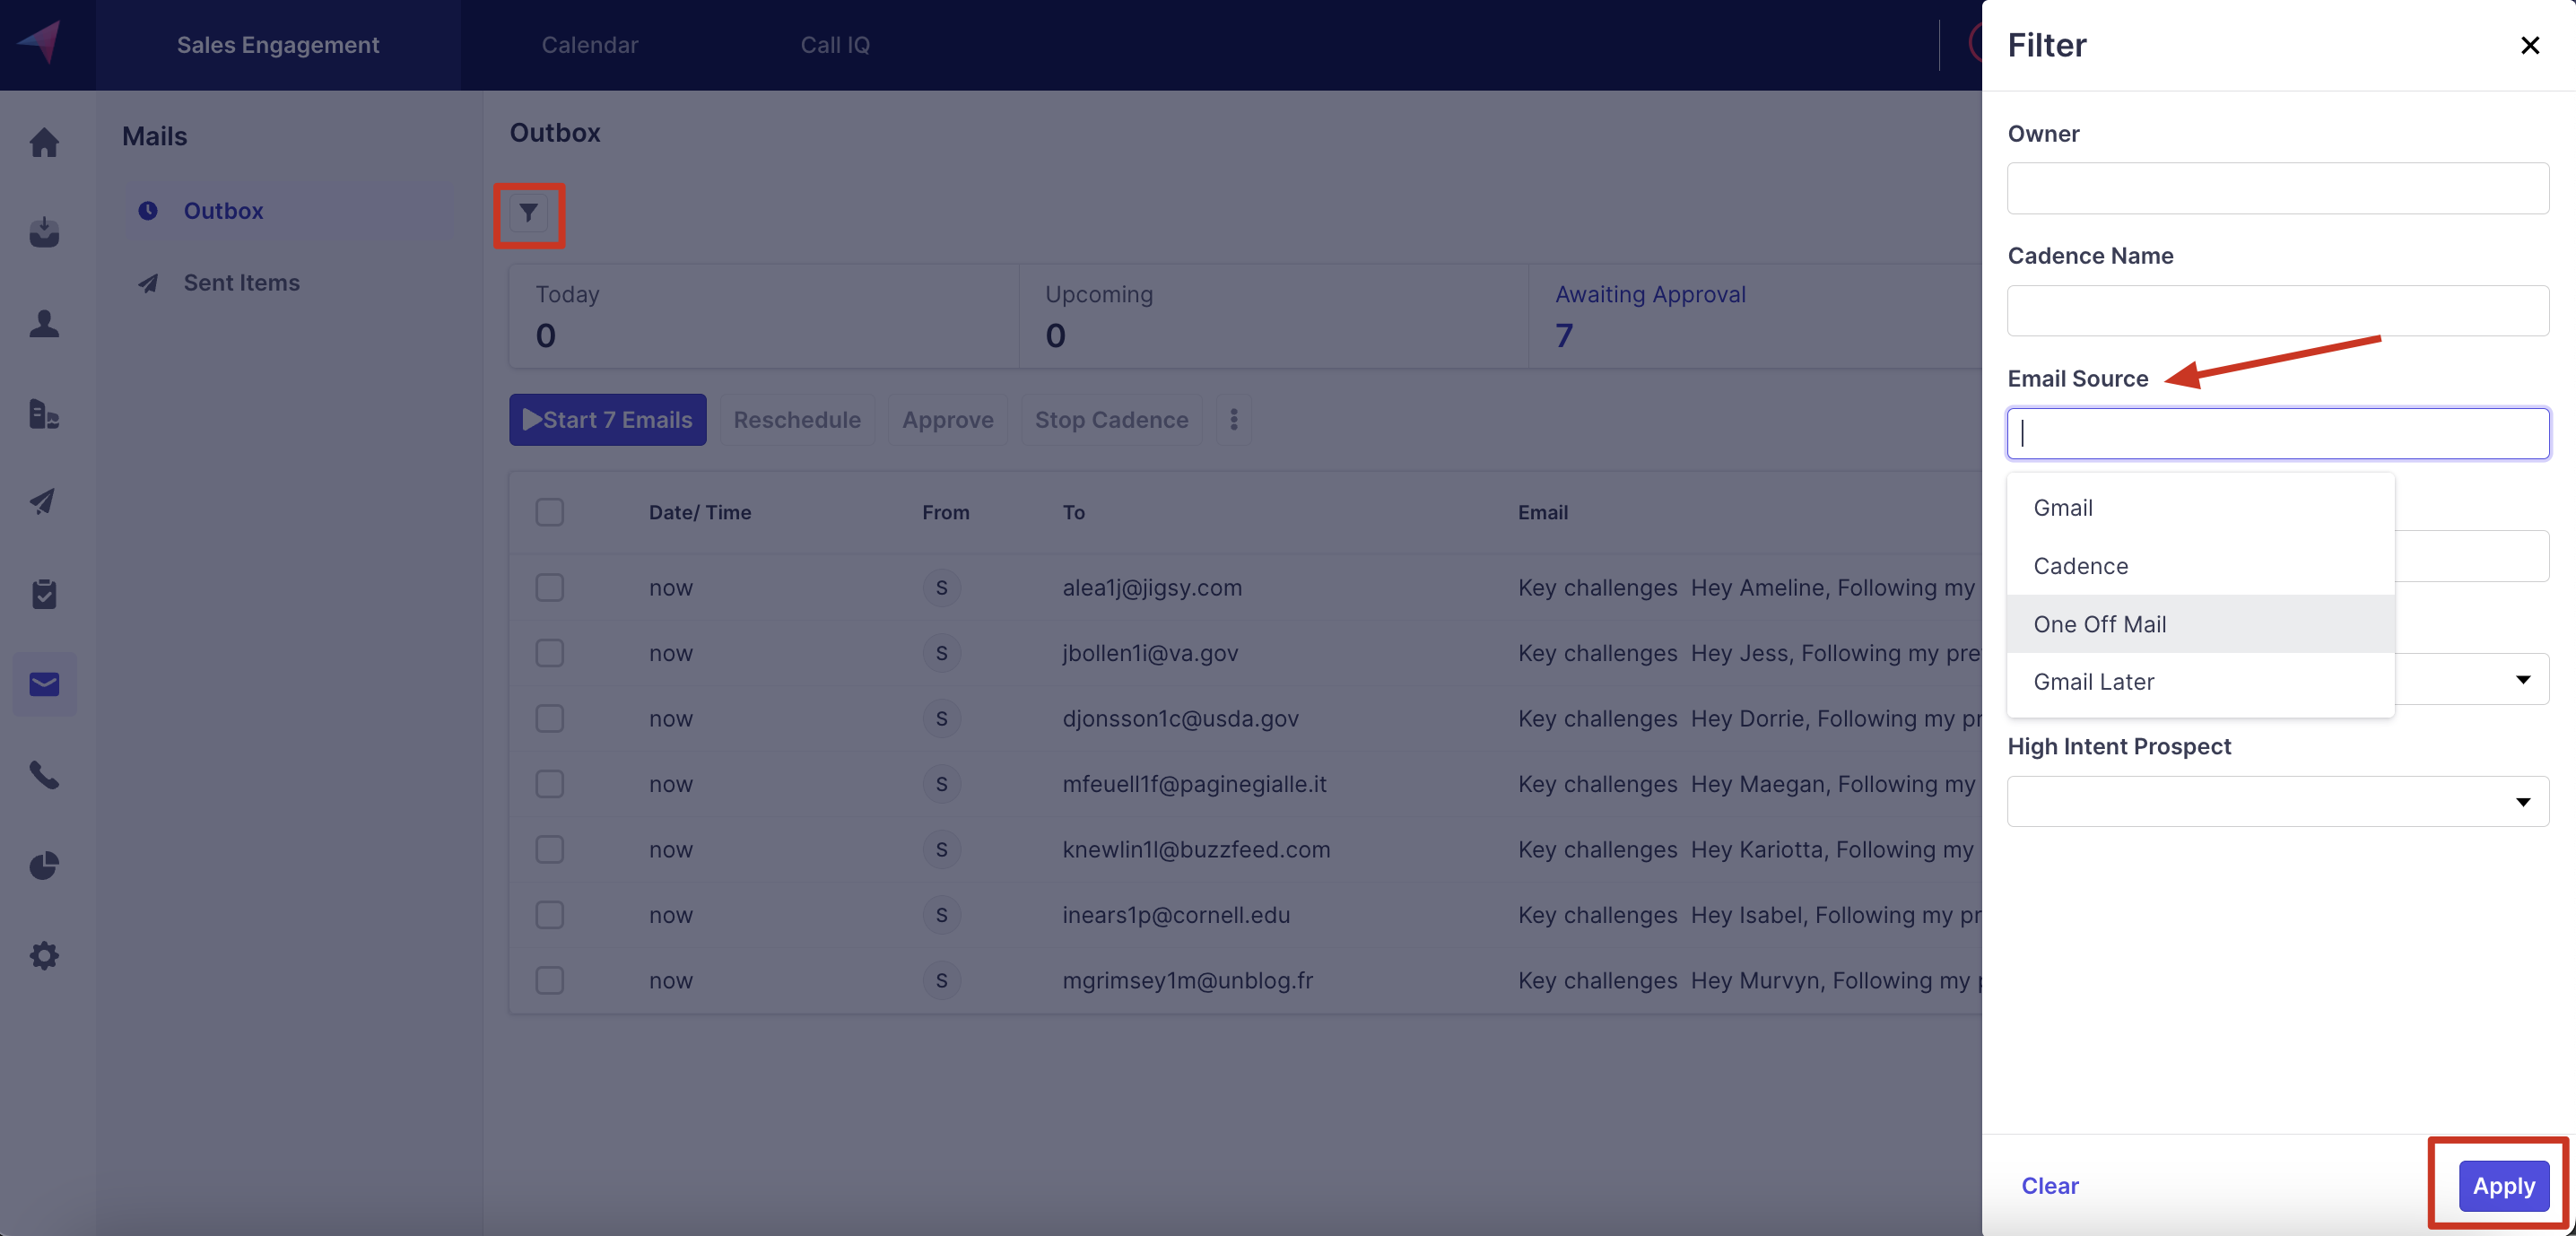Select the mgrimsey1m@unblog.fr row checkbox
2576x1236 pixels.
(x=549, y=980)
